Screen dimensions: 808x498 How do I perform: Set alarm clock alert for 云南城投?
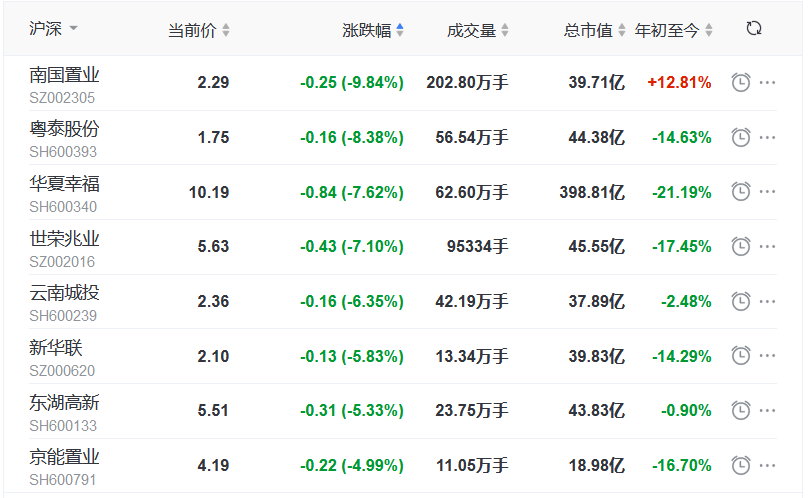point(741,301)
